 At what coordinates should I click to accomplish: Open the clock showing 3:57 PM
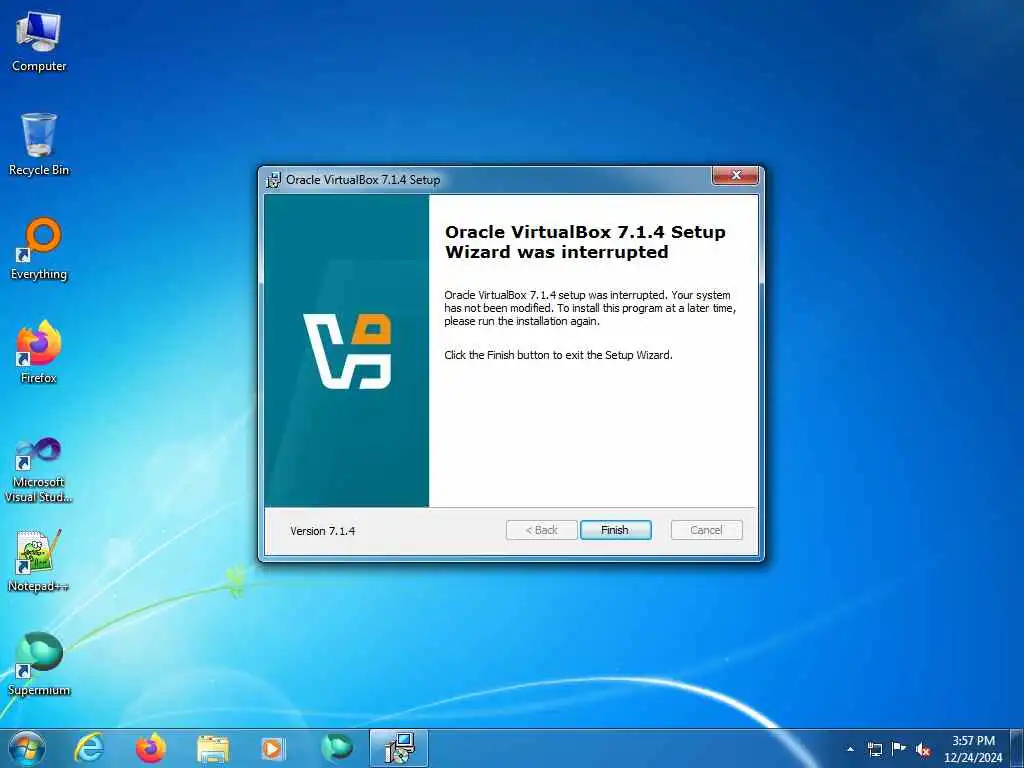click(972, 749)
